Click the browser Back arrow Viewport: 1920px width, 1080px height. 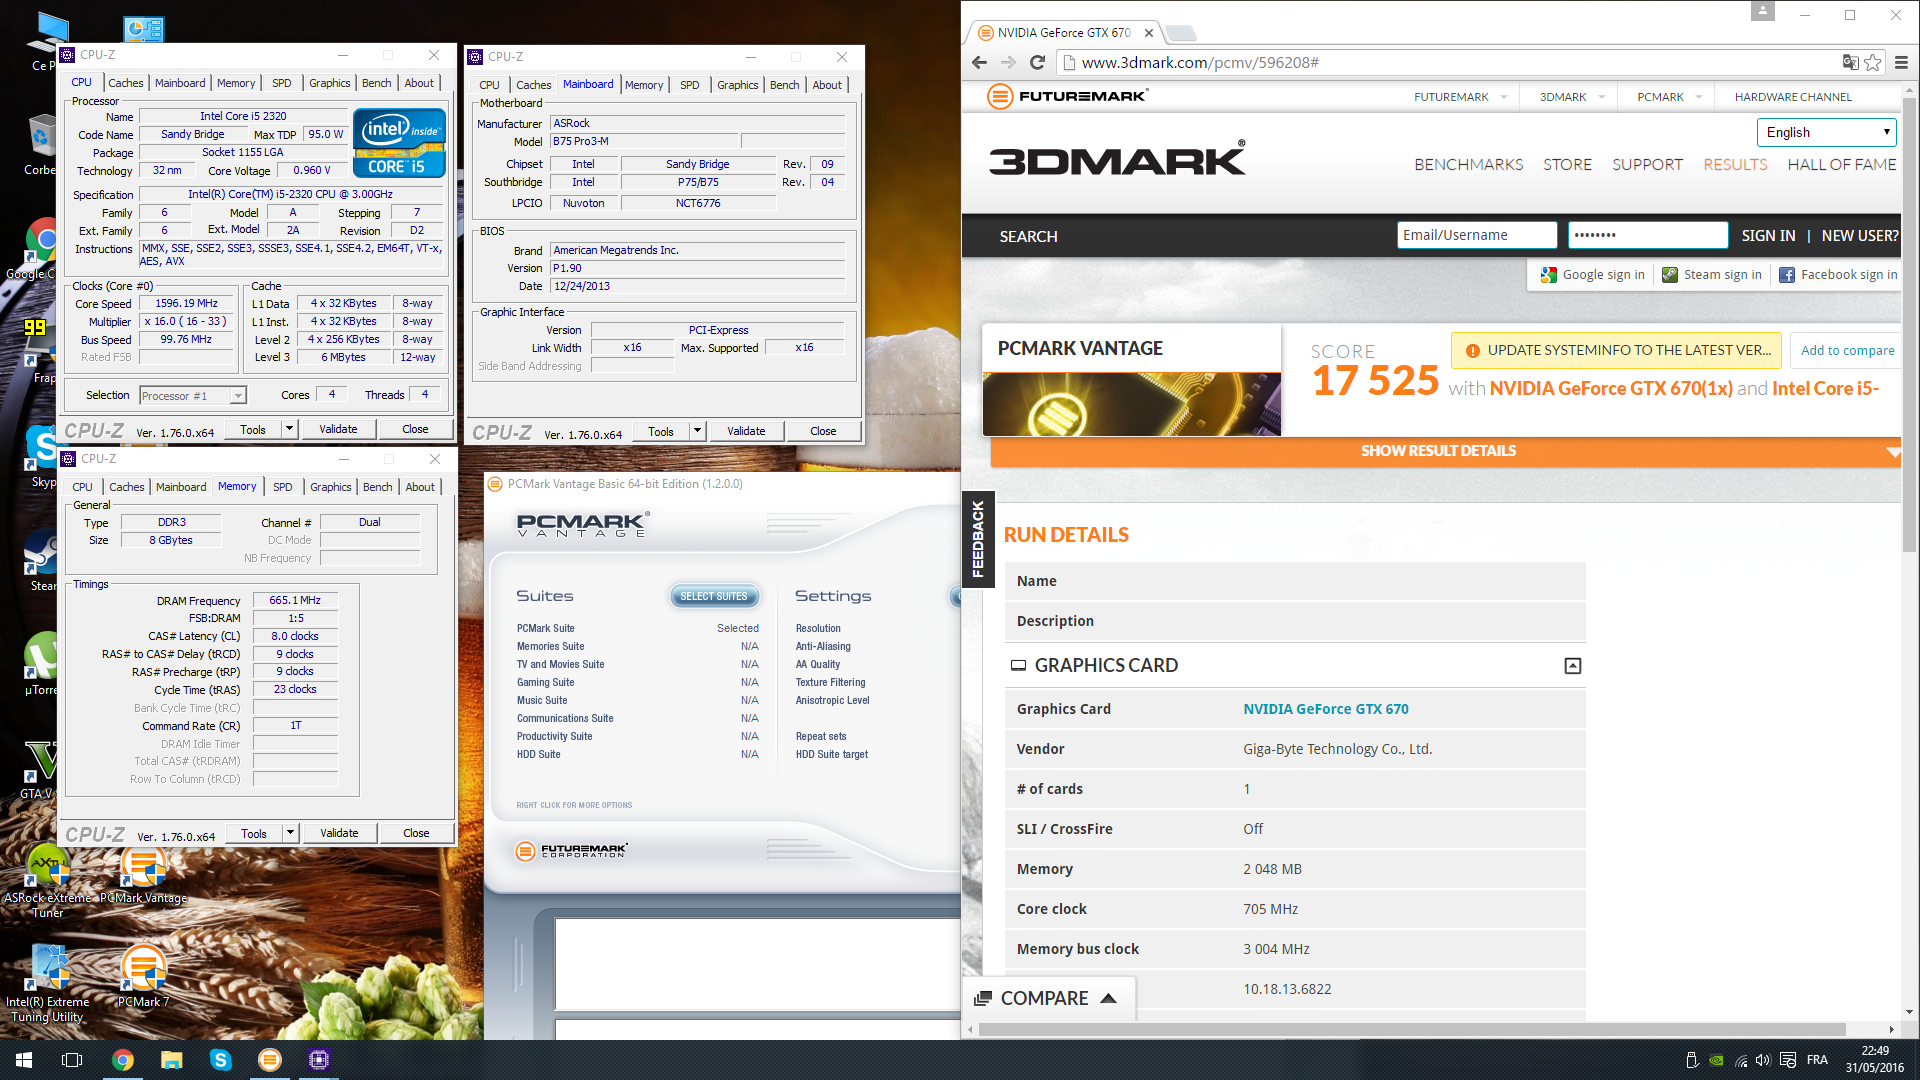click(979, 62)
